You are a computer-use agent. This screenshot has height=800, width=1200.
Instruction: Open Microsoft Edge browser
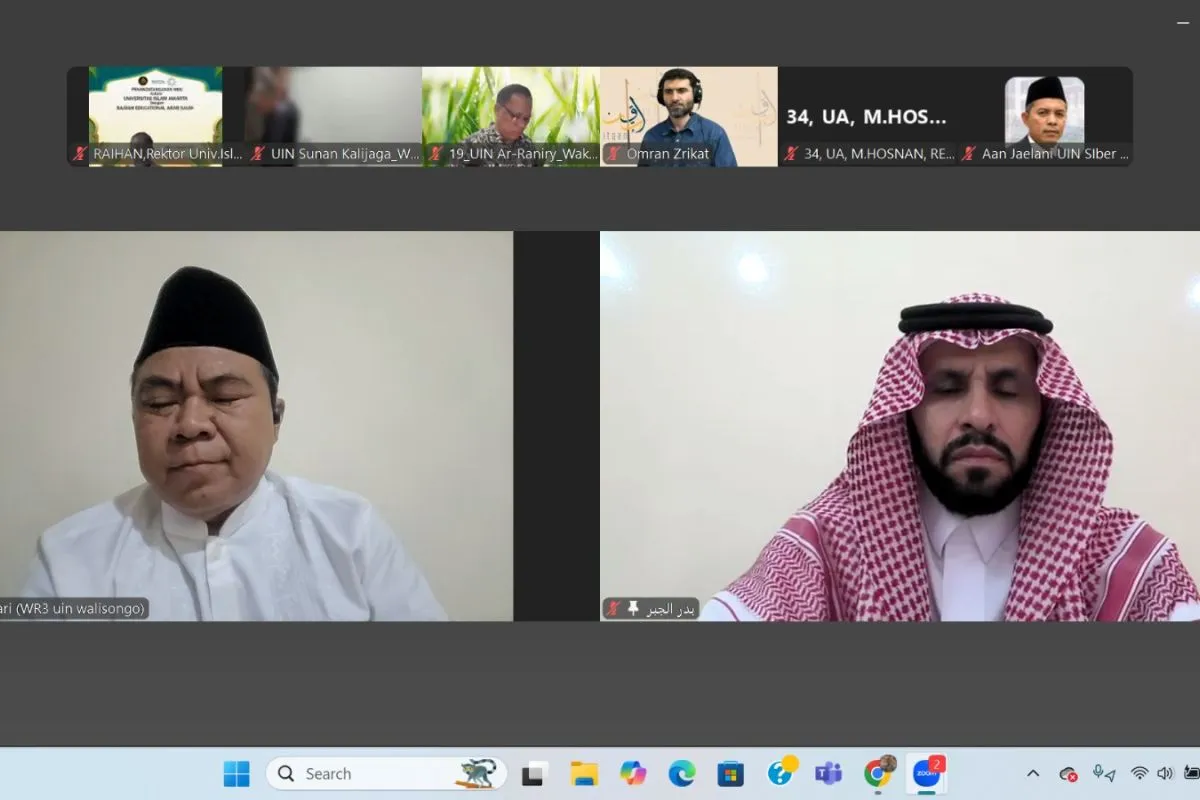682,773
